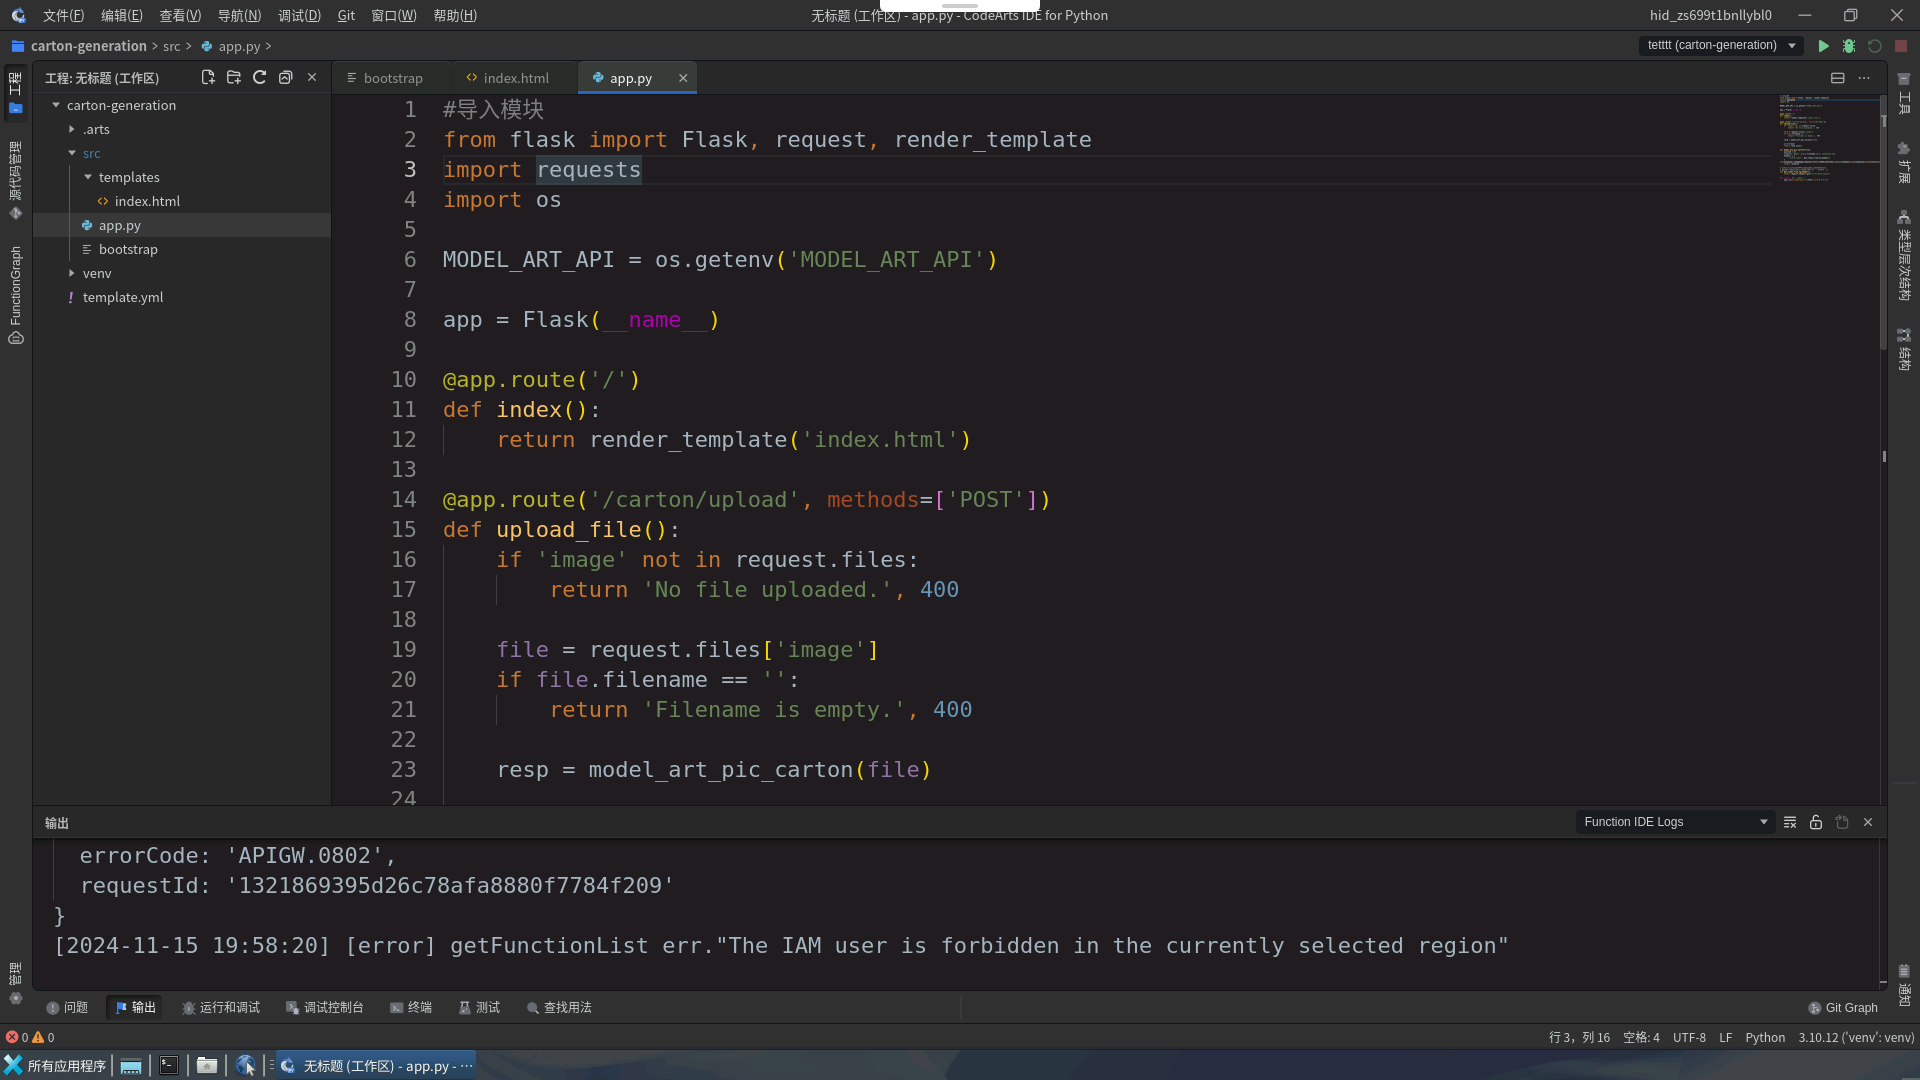Open the Git Graph button in status area
The height and width of the screenshot is (1080, 1920).
[1843, 1008]
